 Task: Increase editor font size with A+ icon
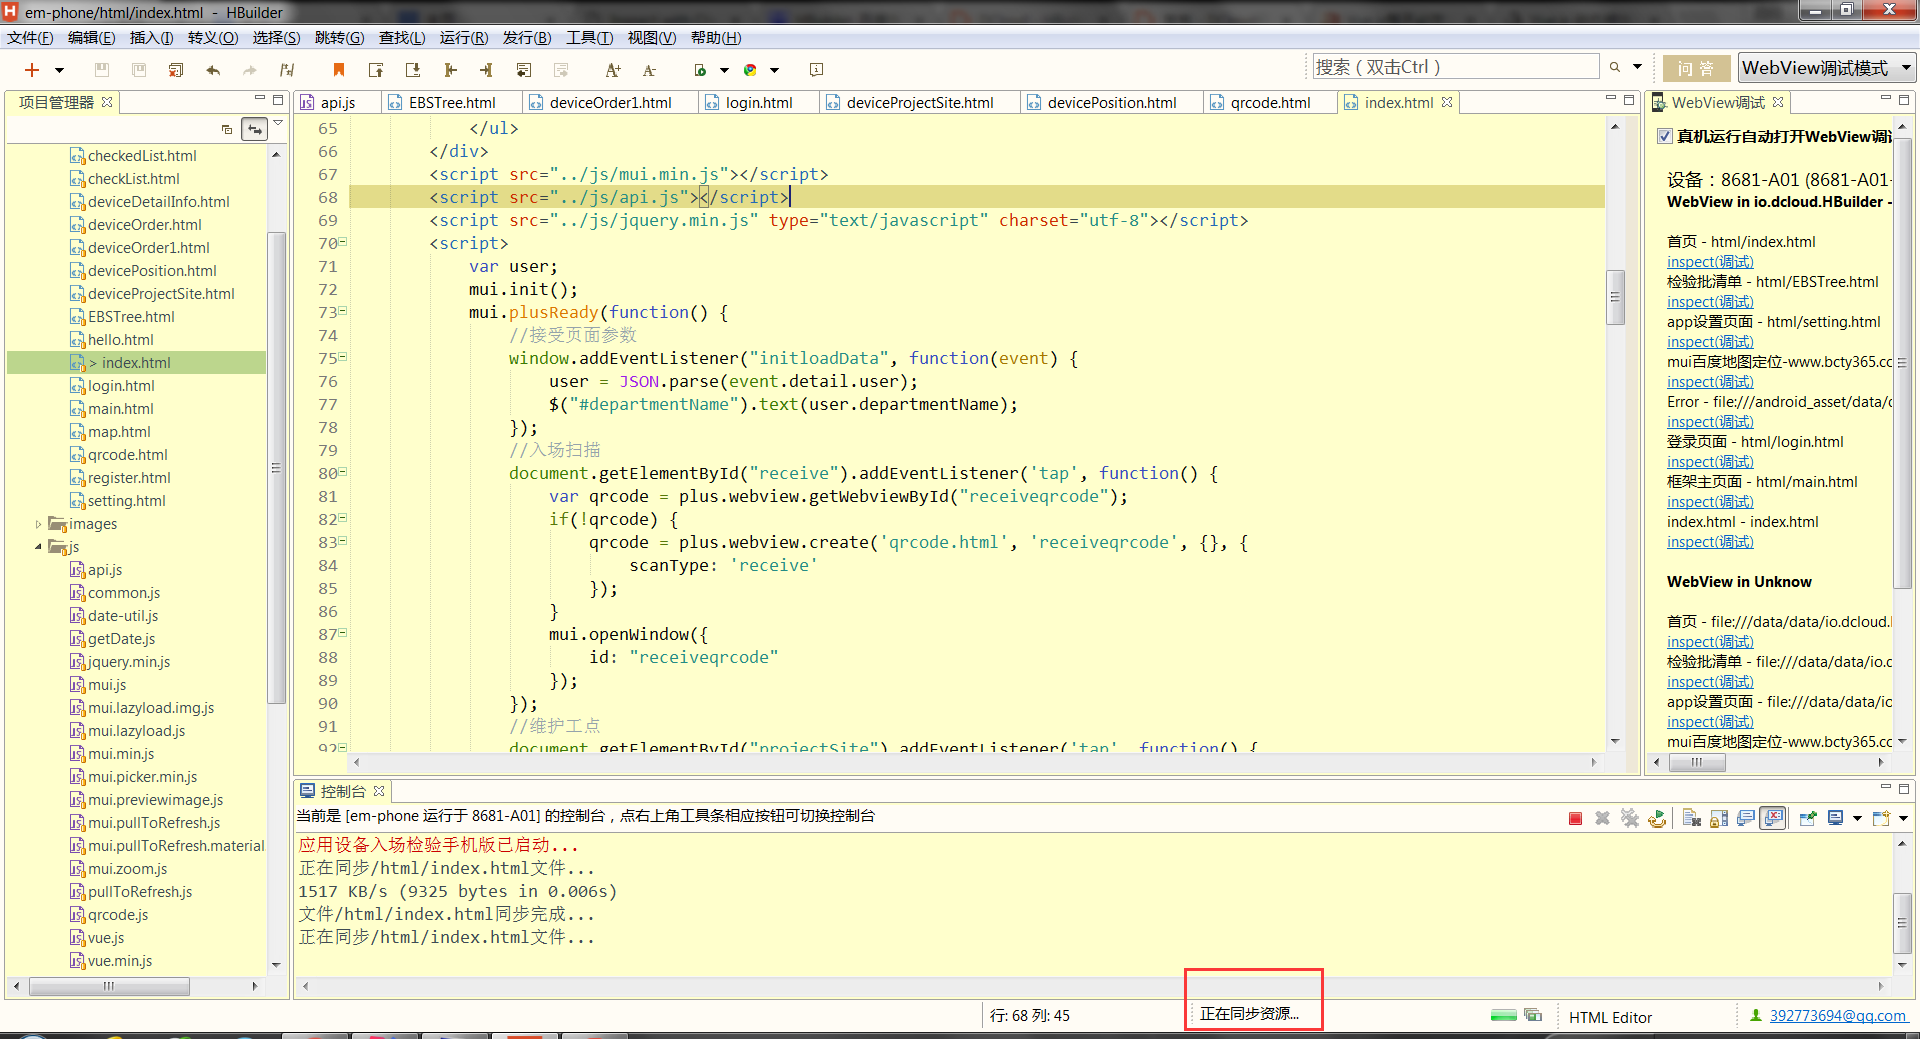pyautogui.click(x=613, y=70)
